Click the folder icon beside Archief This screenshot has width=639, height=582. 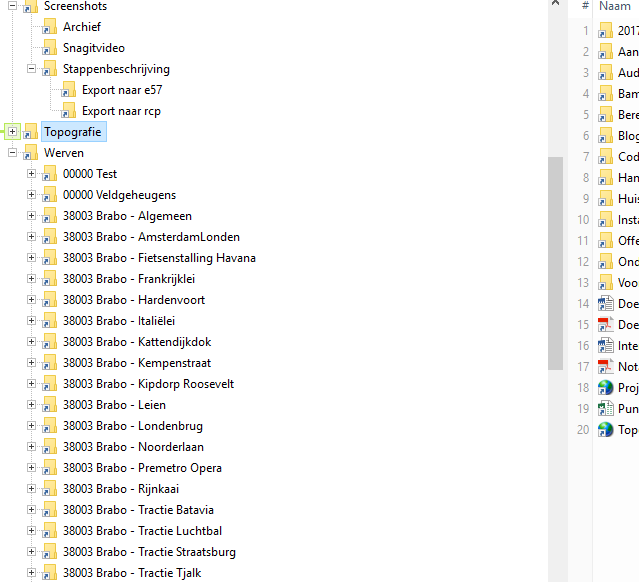click(x=49, y=27)
